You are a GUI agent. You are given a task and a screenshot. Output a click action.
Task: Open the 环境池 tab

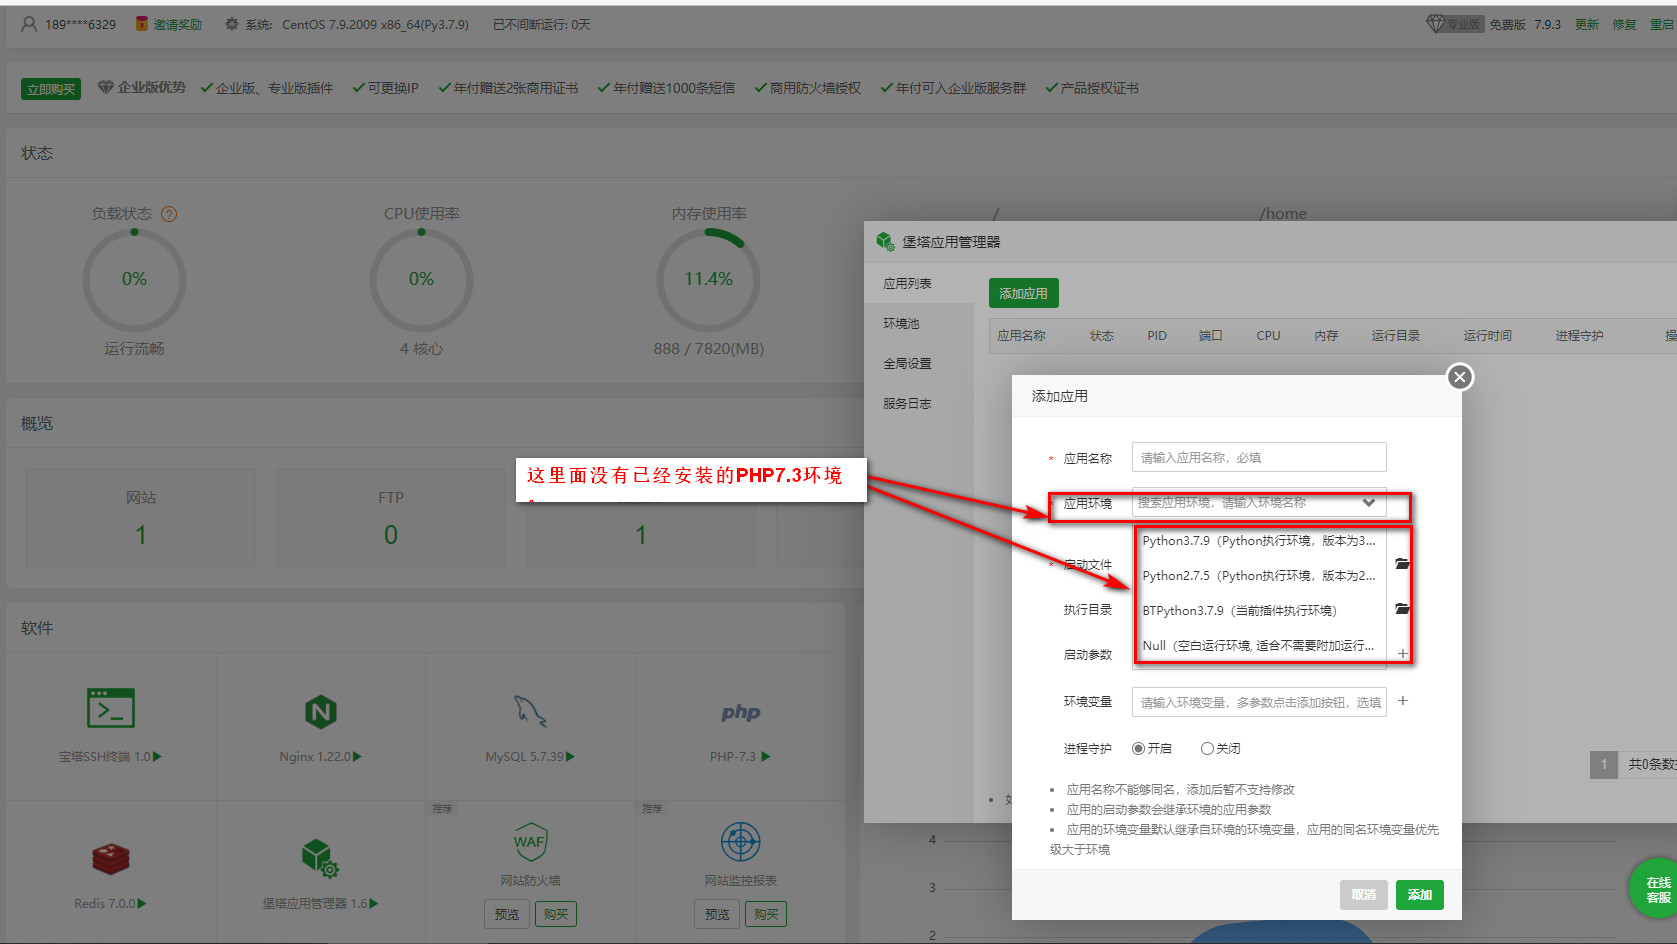tap(919, 324)
